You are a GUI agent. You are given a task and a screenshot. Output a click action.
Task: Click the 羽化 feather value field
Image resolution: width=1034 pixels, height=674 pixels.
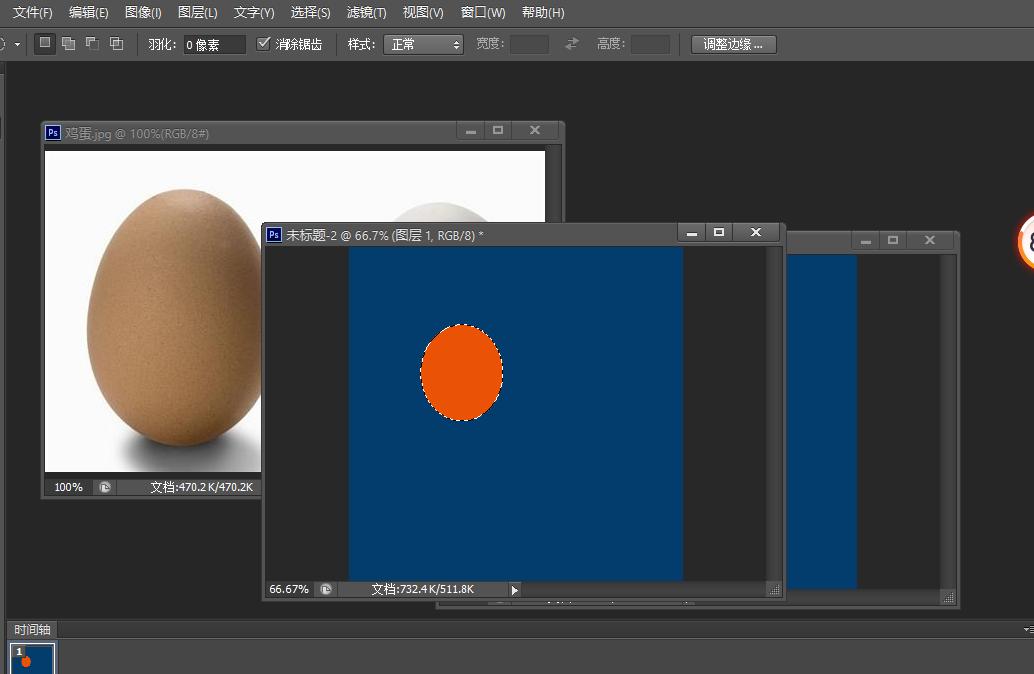coord(214,44)
